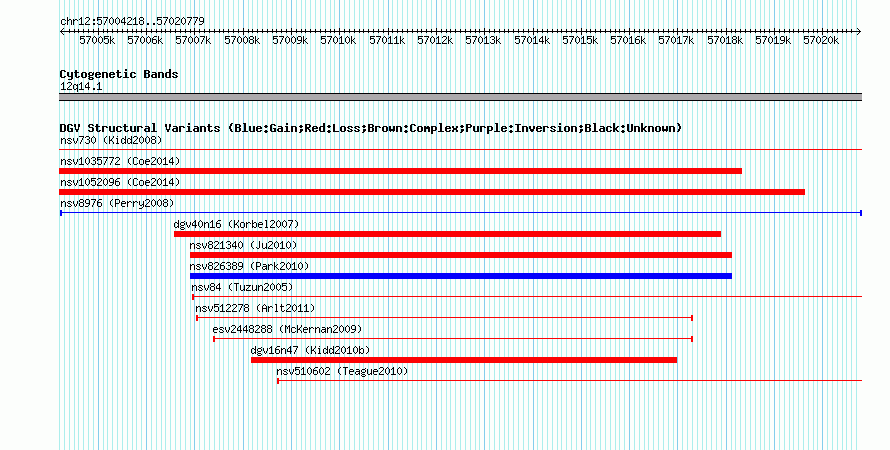Click the DGV Structural Variants track title
This screenshot has height=450, width=890.
tap(371, 128)
